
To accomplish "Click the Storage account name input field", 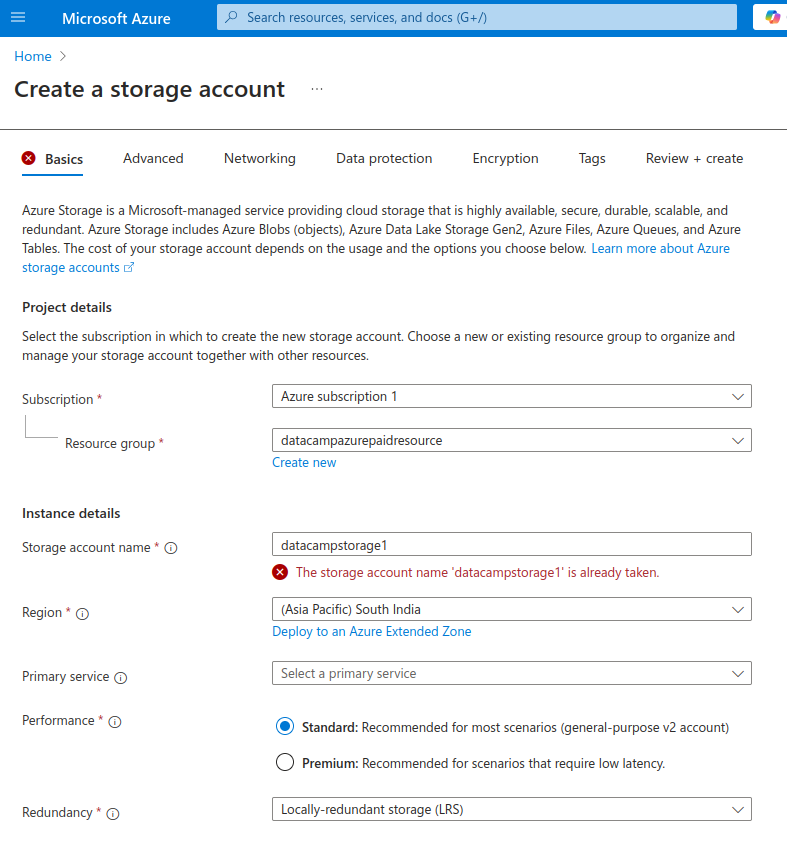I will coord(512,545).
